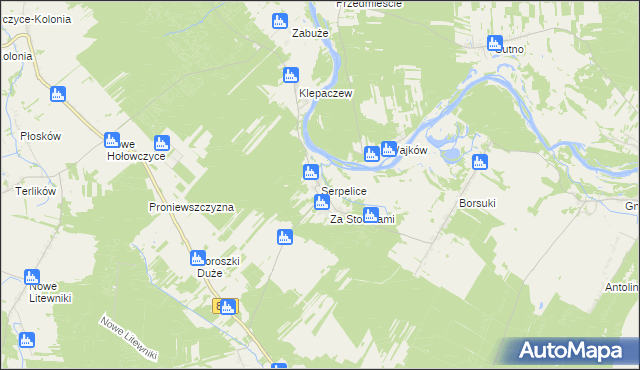Click the Zabuże place label

[x=310, y=33]
